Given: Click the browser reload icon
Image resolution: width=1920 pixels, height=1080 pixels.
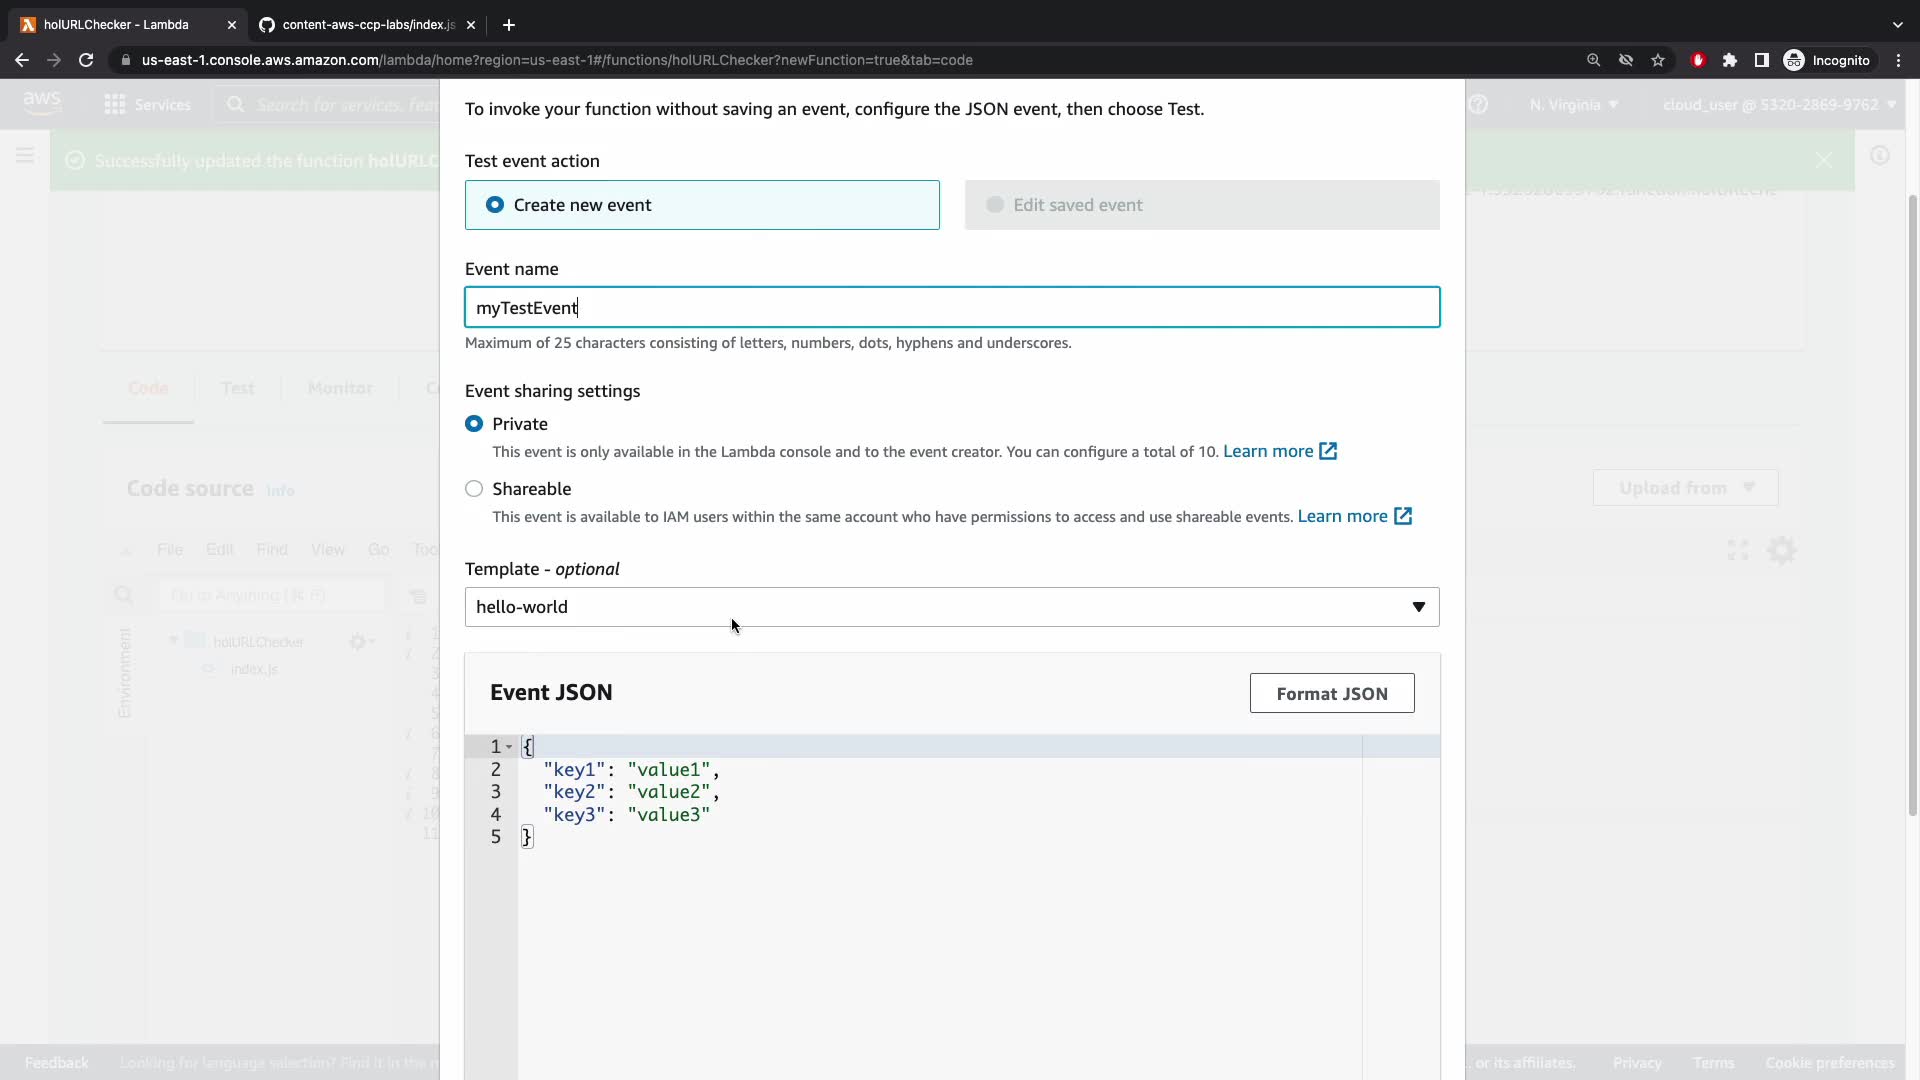Looking at the screenshot, I should (86, 60).
